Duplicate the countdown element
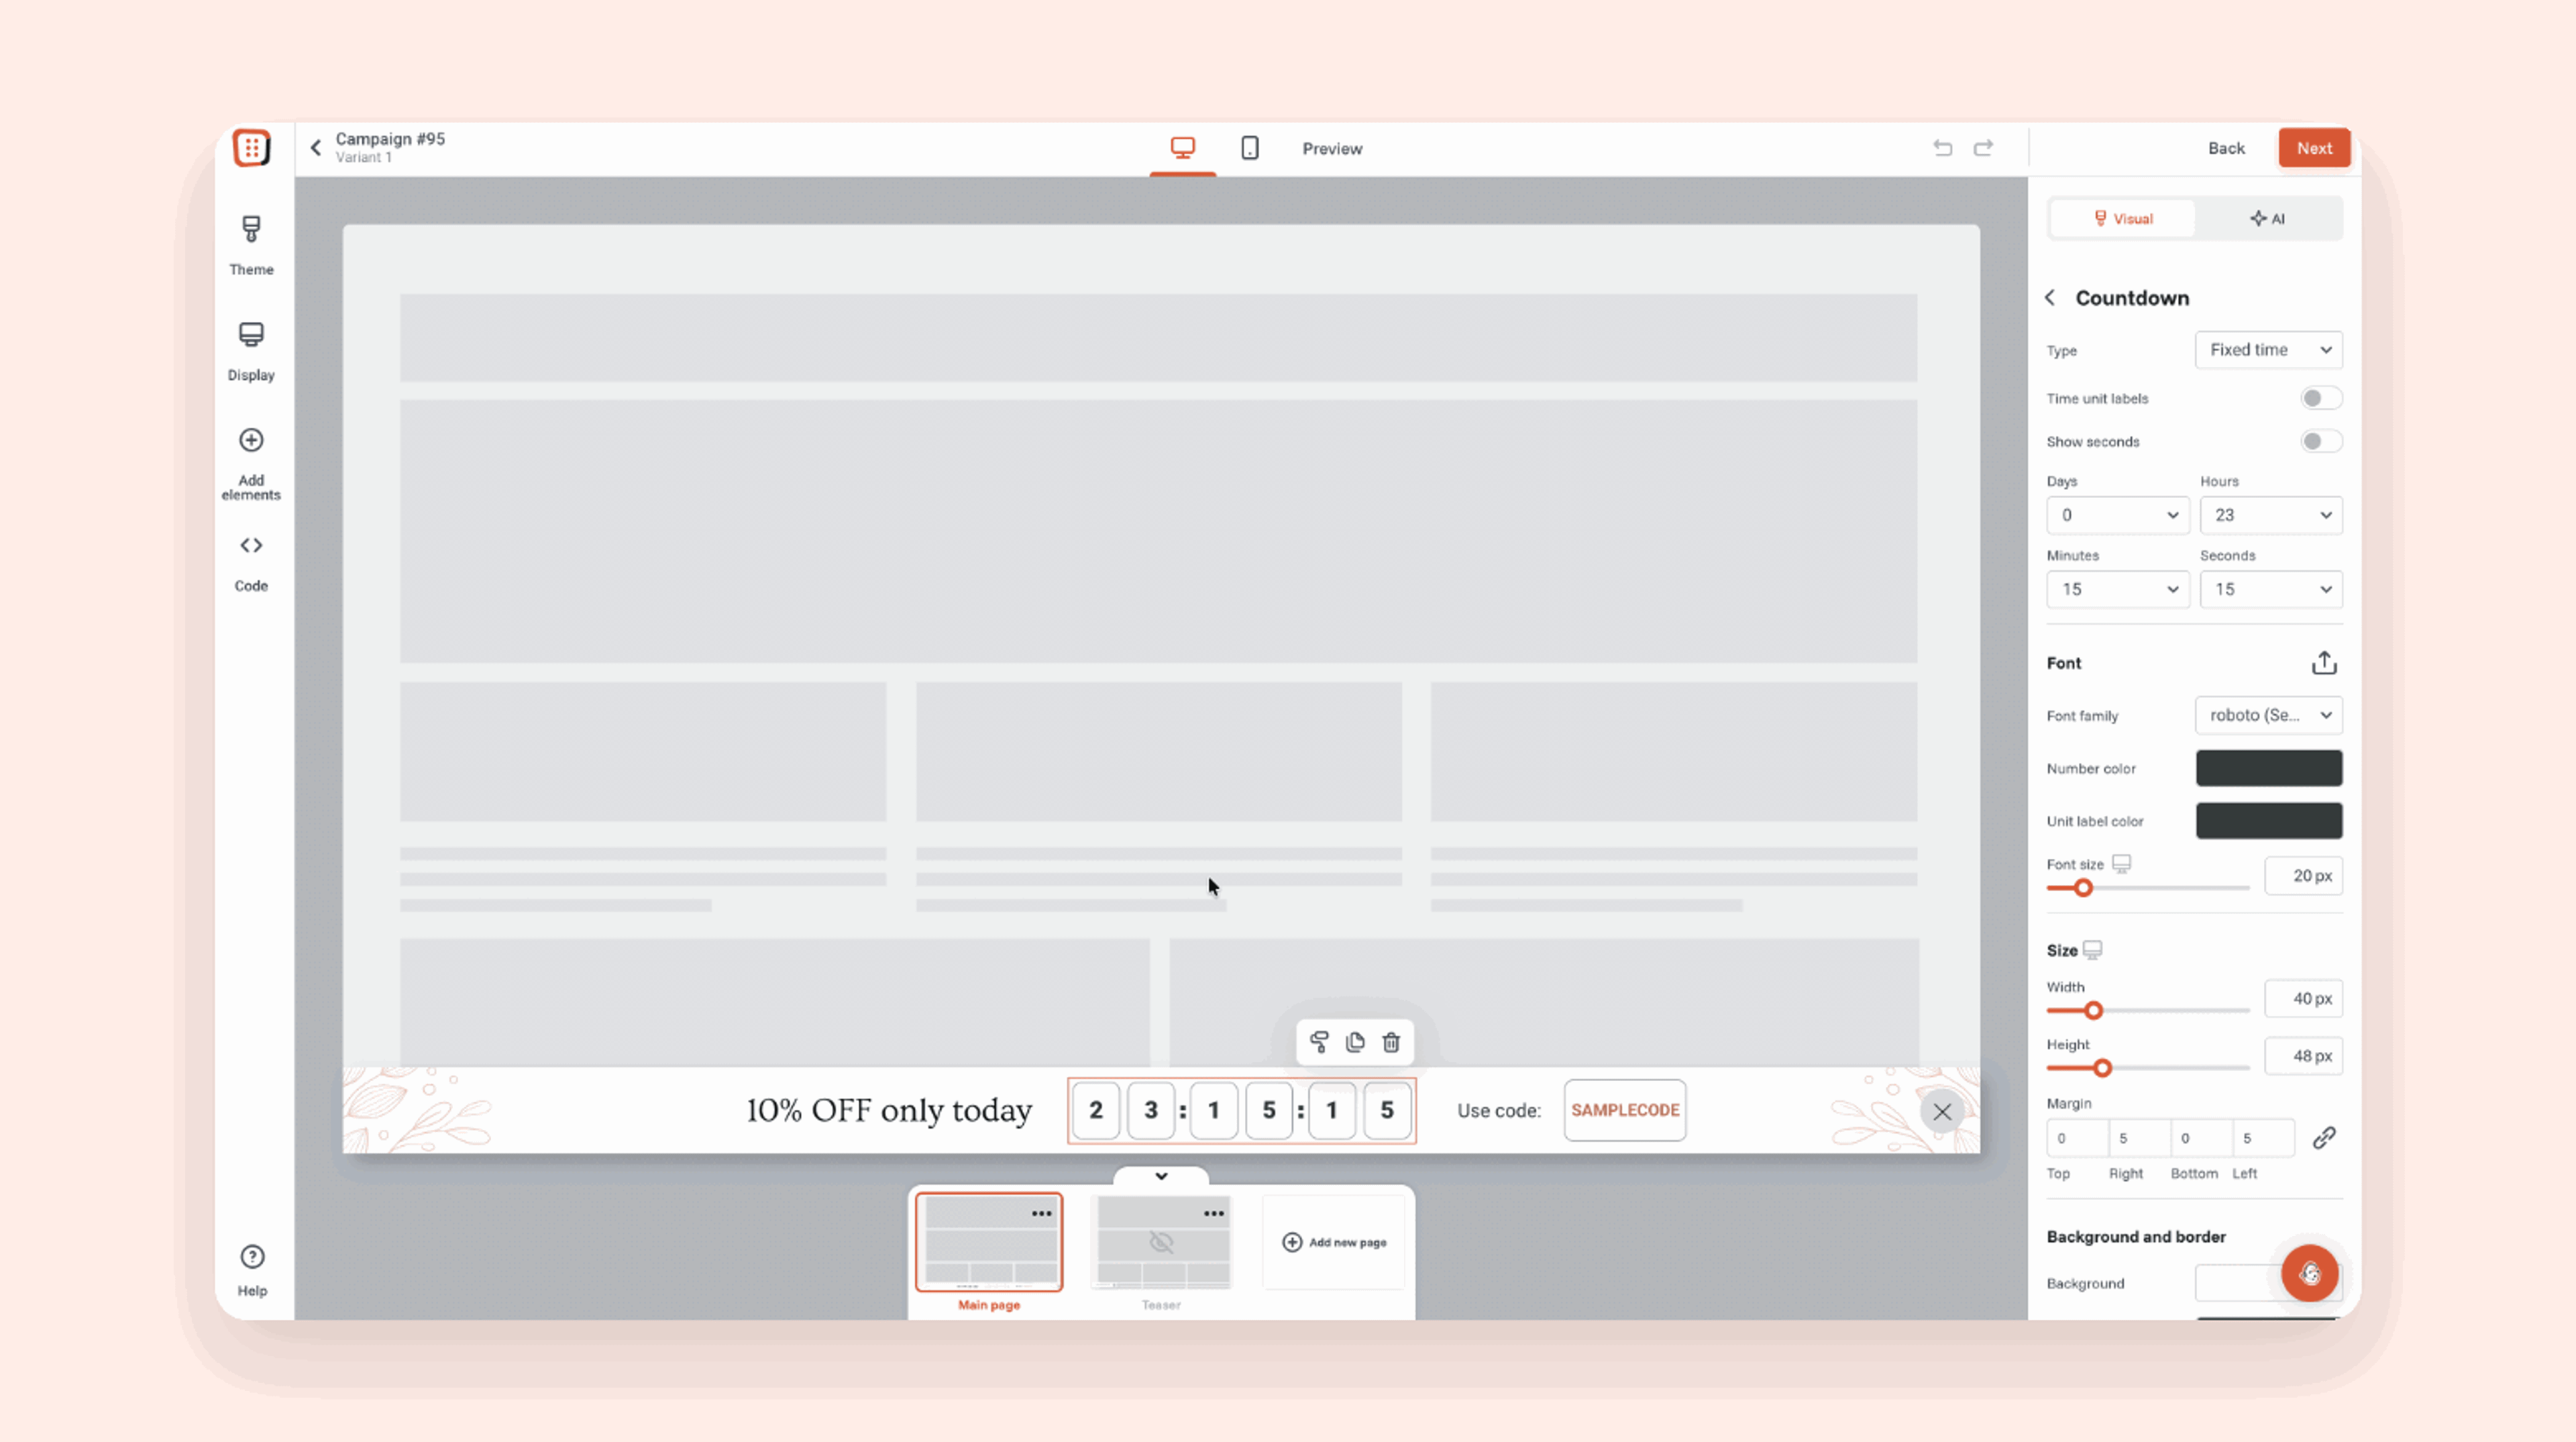The image size is (2576, 1442). click(1355, 1043)
